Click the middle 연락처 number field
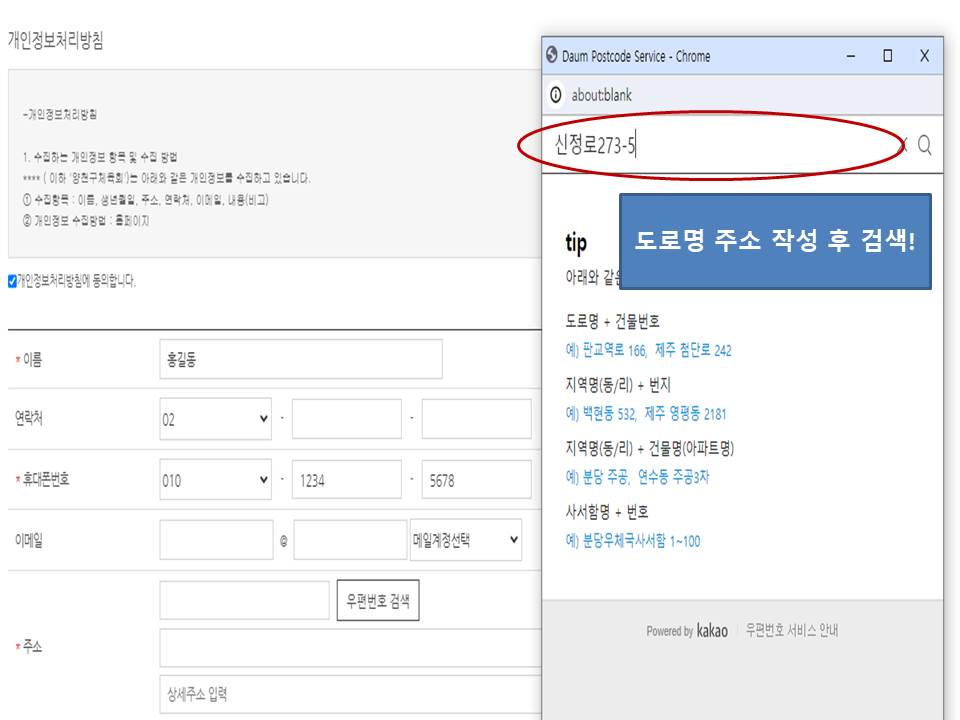960x720 pixels. click(x=347, y=419)
